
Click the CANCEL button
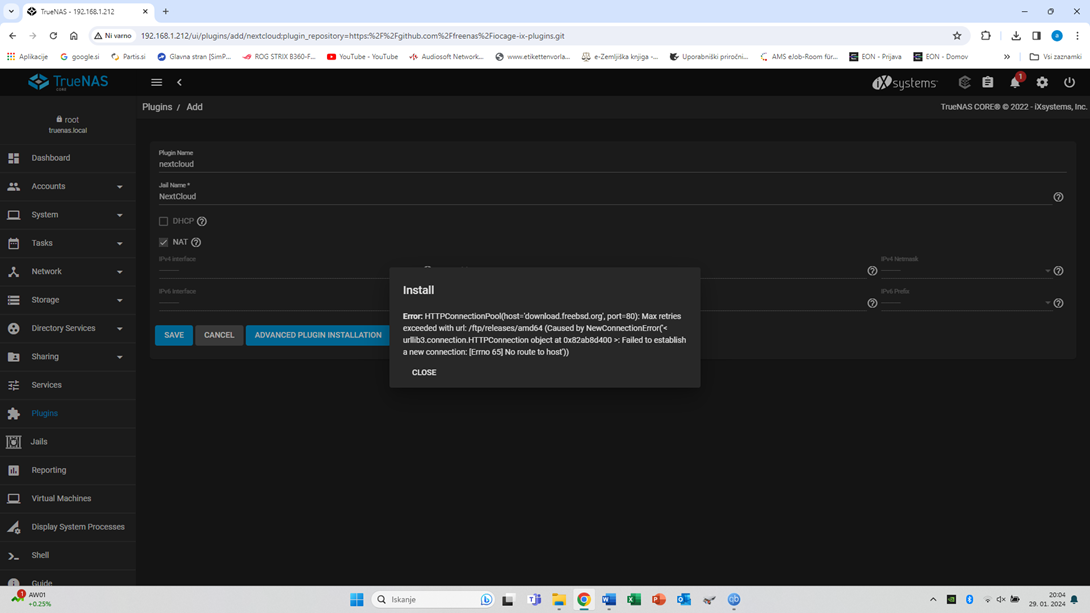coord(219,335)
